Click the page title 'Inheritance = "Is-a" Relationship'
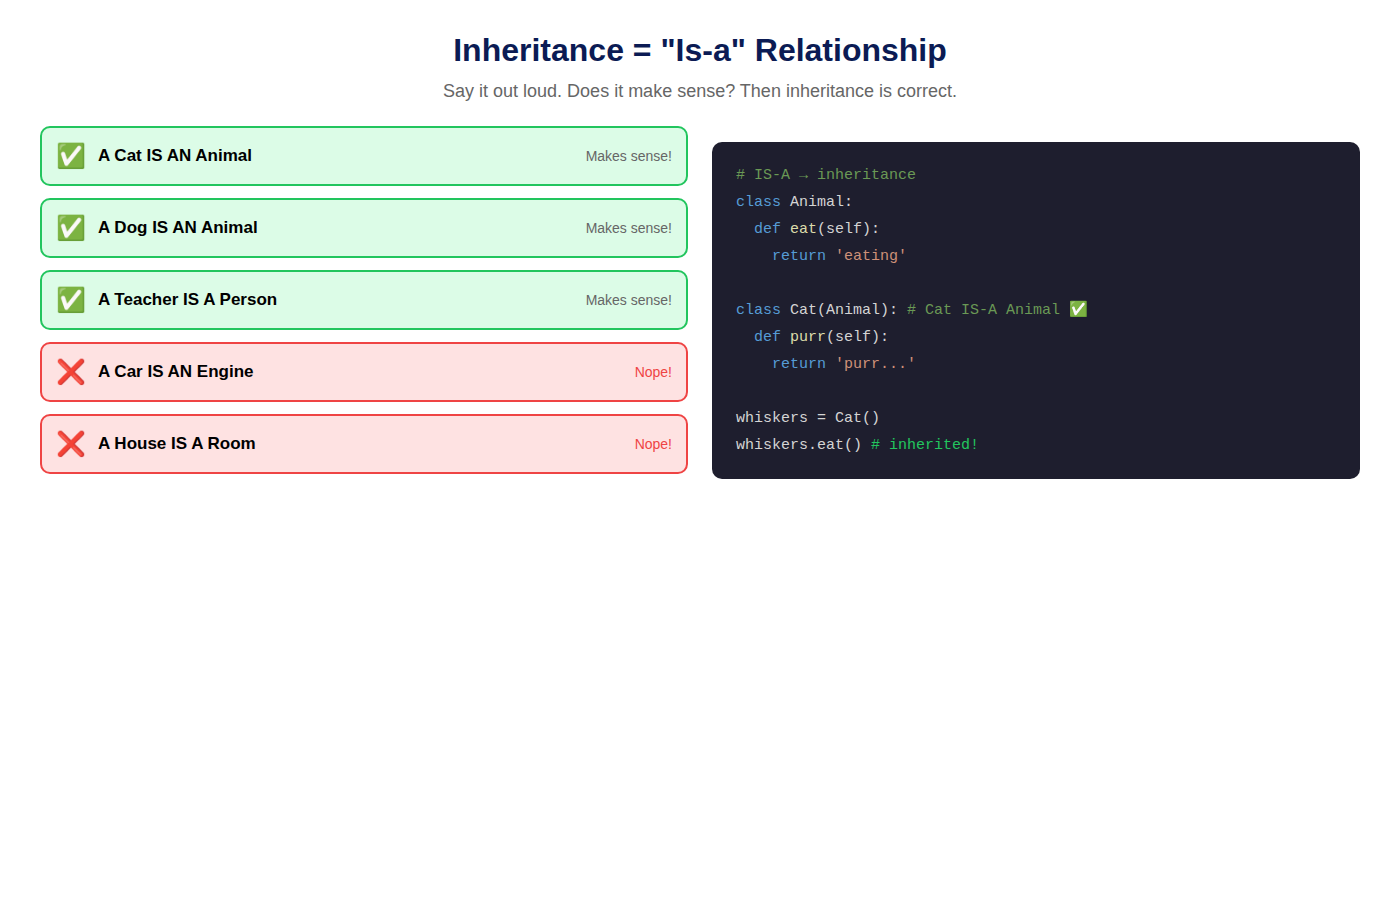 click(700, 50)
